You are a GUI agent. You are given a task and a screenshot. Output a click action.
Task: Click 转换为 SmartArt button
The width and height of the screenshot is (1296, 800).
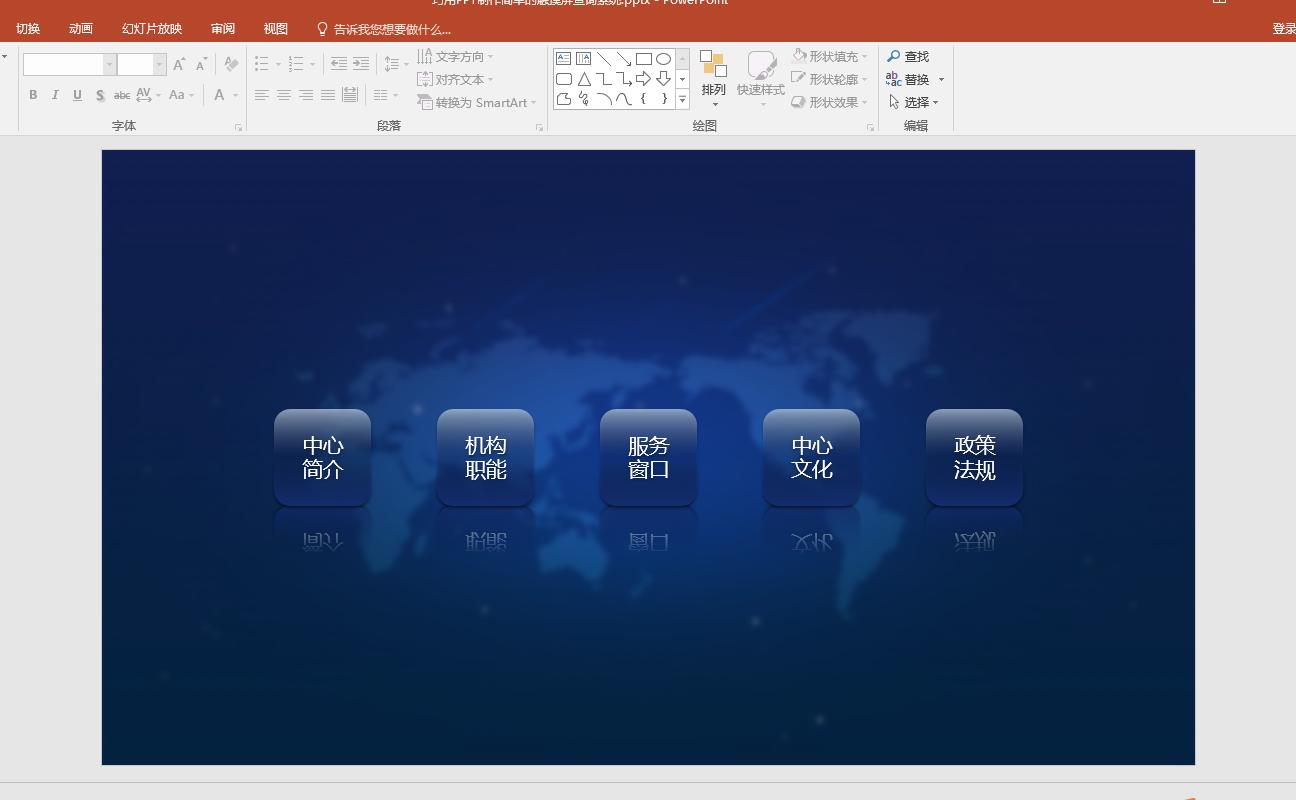pos(477,102)
